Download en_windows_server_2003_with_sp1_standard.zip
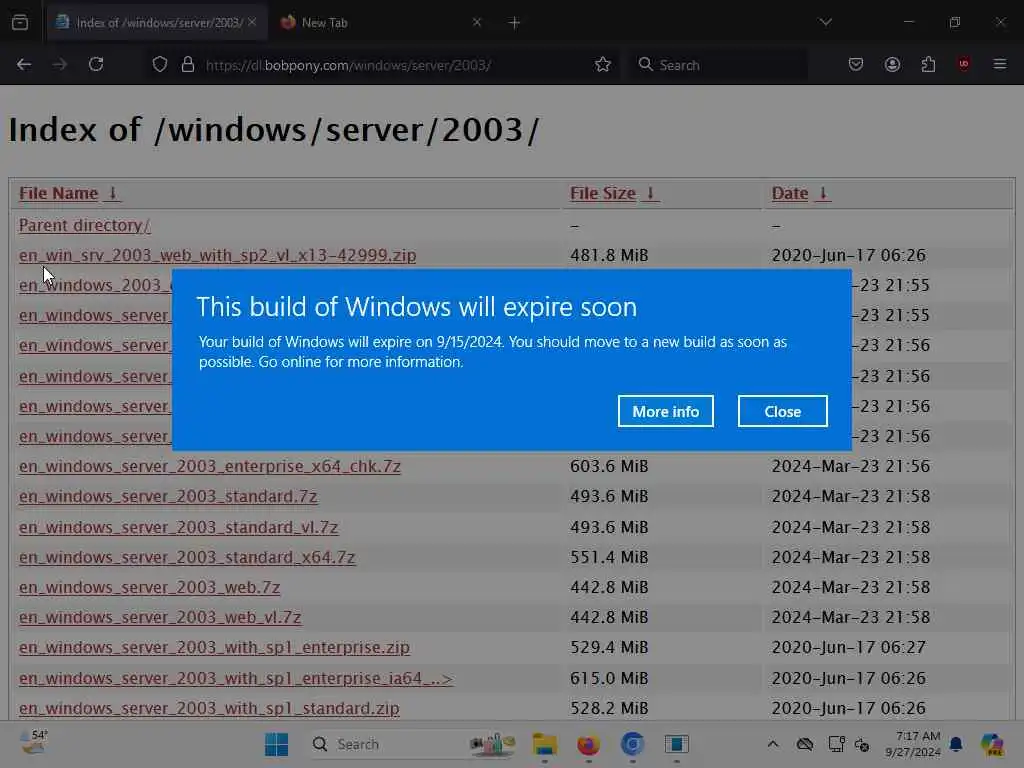The width and height of the screenshot is (1024, 768). [x=209, y=708]
